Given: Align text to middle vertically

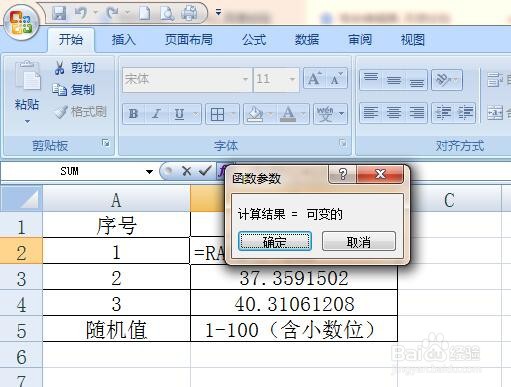Looking at the screenshot, I should coord(394,80).
